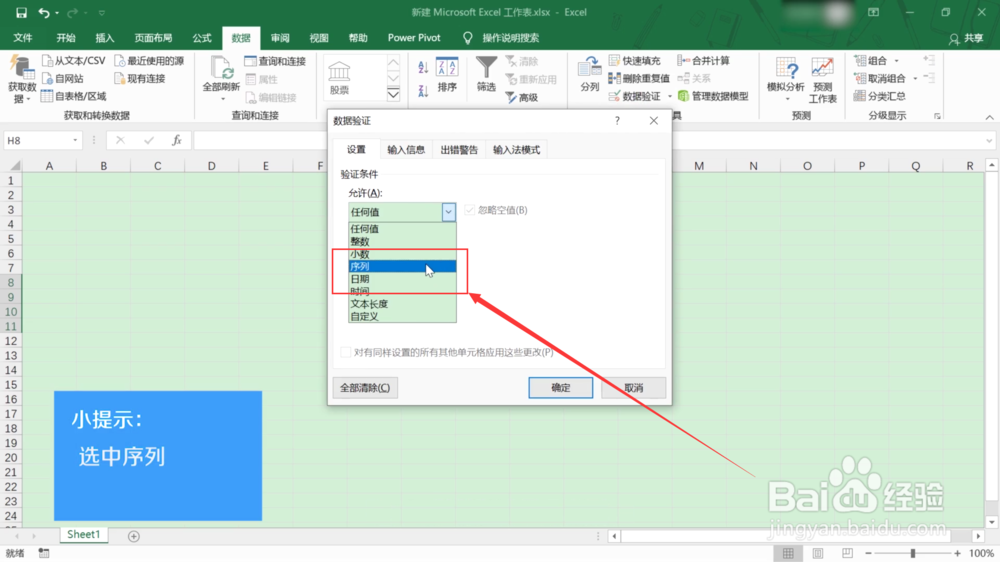The image size is (1000, 562).
Task: Expand the Allow (允许) dropdown arrow
Action: [x=448, y=212]
